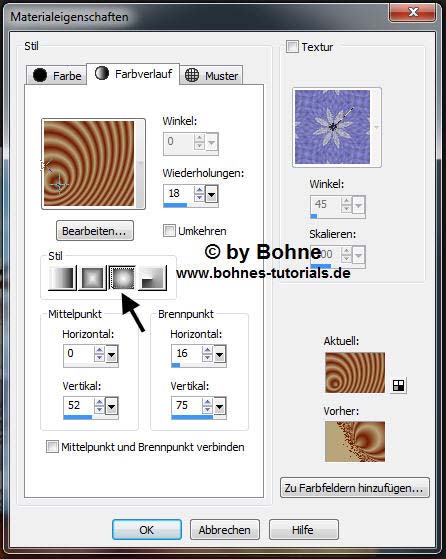The width and height of the screenshot is (446, 559).
Task: Click the Bearbeiten... button
Action: pos(95,231)
